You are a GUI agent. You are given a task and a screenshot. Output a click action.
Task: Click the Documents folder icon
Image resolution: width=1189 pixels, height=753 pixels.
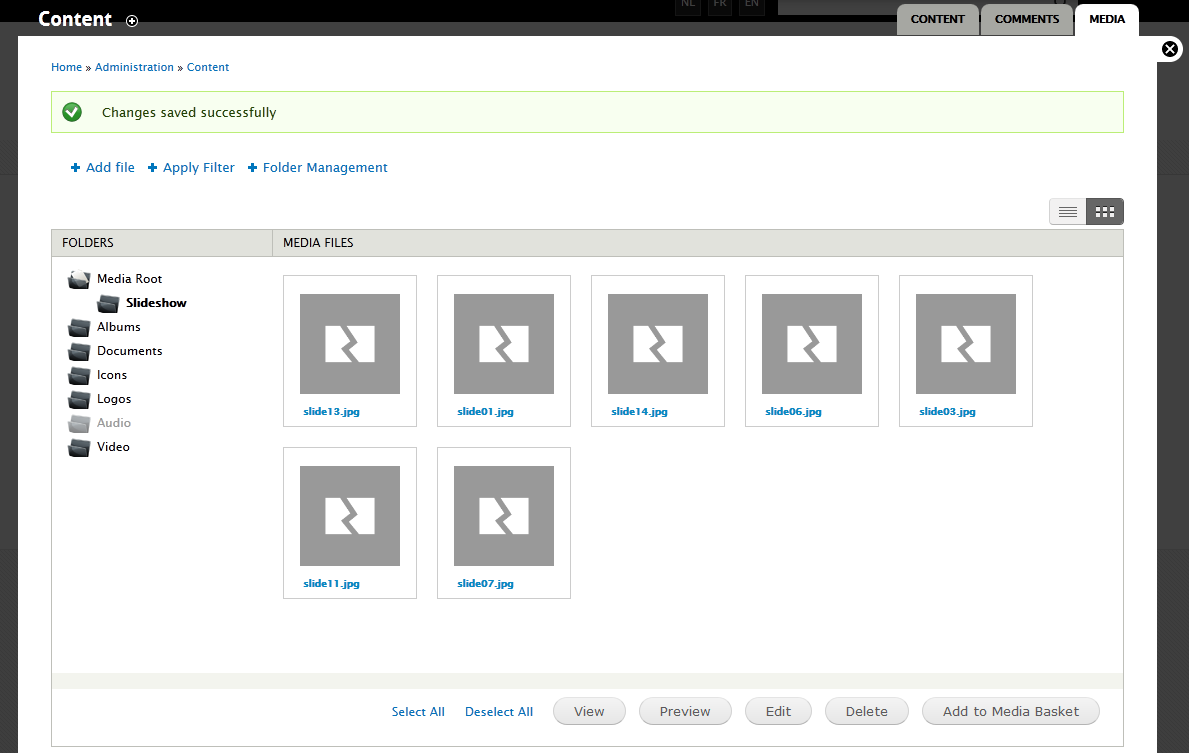click(79, 352)
